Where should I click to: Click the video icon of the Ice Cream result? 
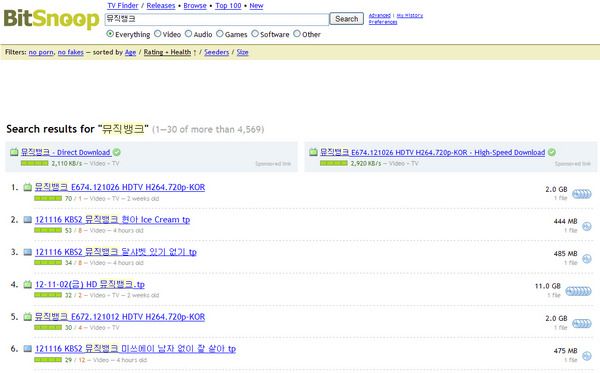click(x=28, y=220)
